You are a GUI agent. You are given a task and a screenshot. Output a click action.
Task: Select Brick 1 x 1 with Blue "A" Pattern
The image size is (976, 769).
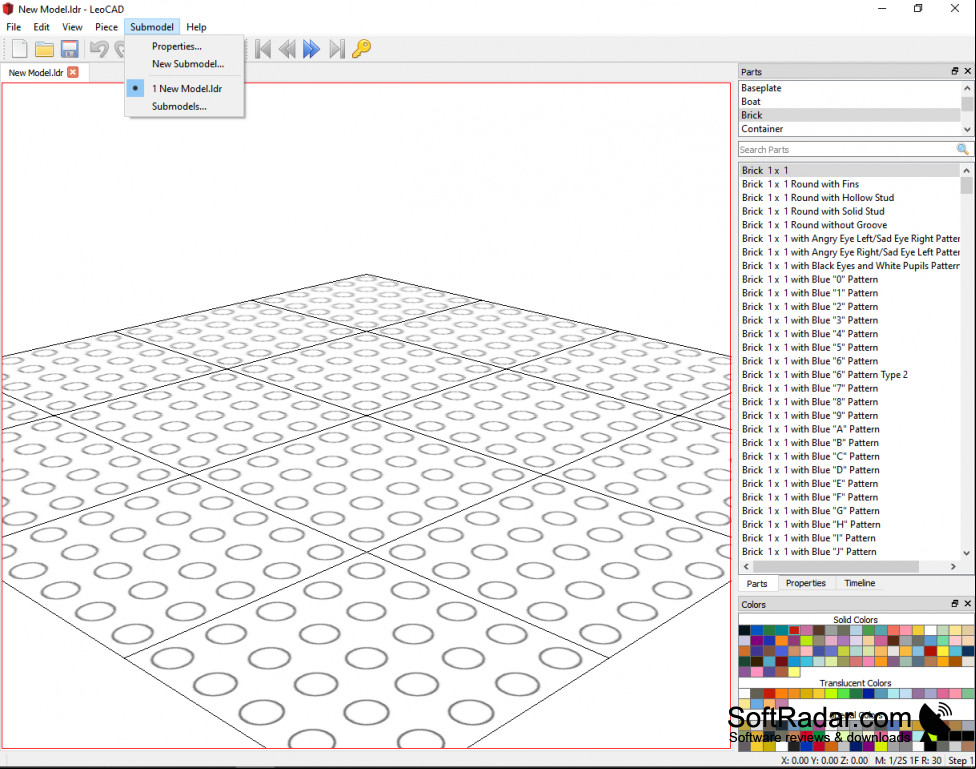coord(850,429)
